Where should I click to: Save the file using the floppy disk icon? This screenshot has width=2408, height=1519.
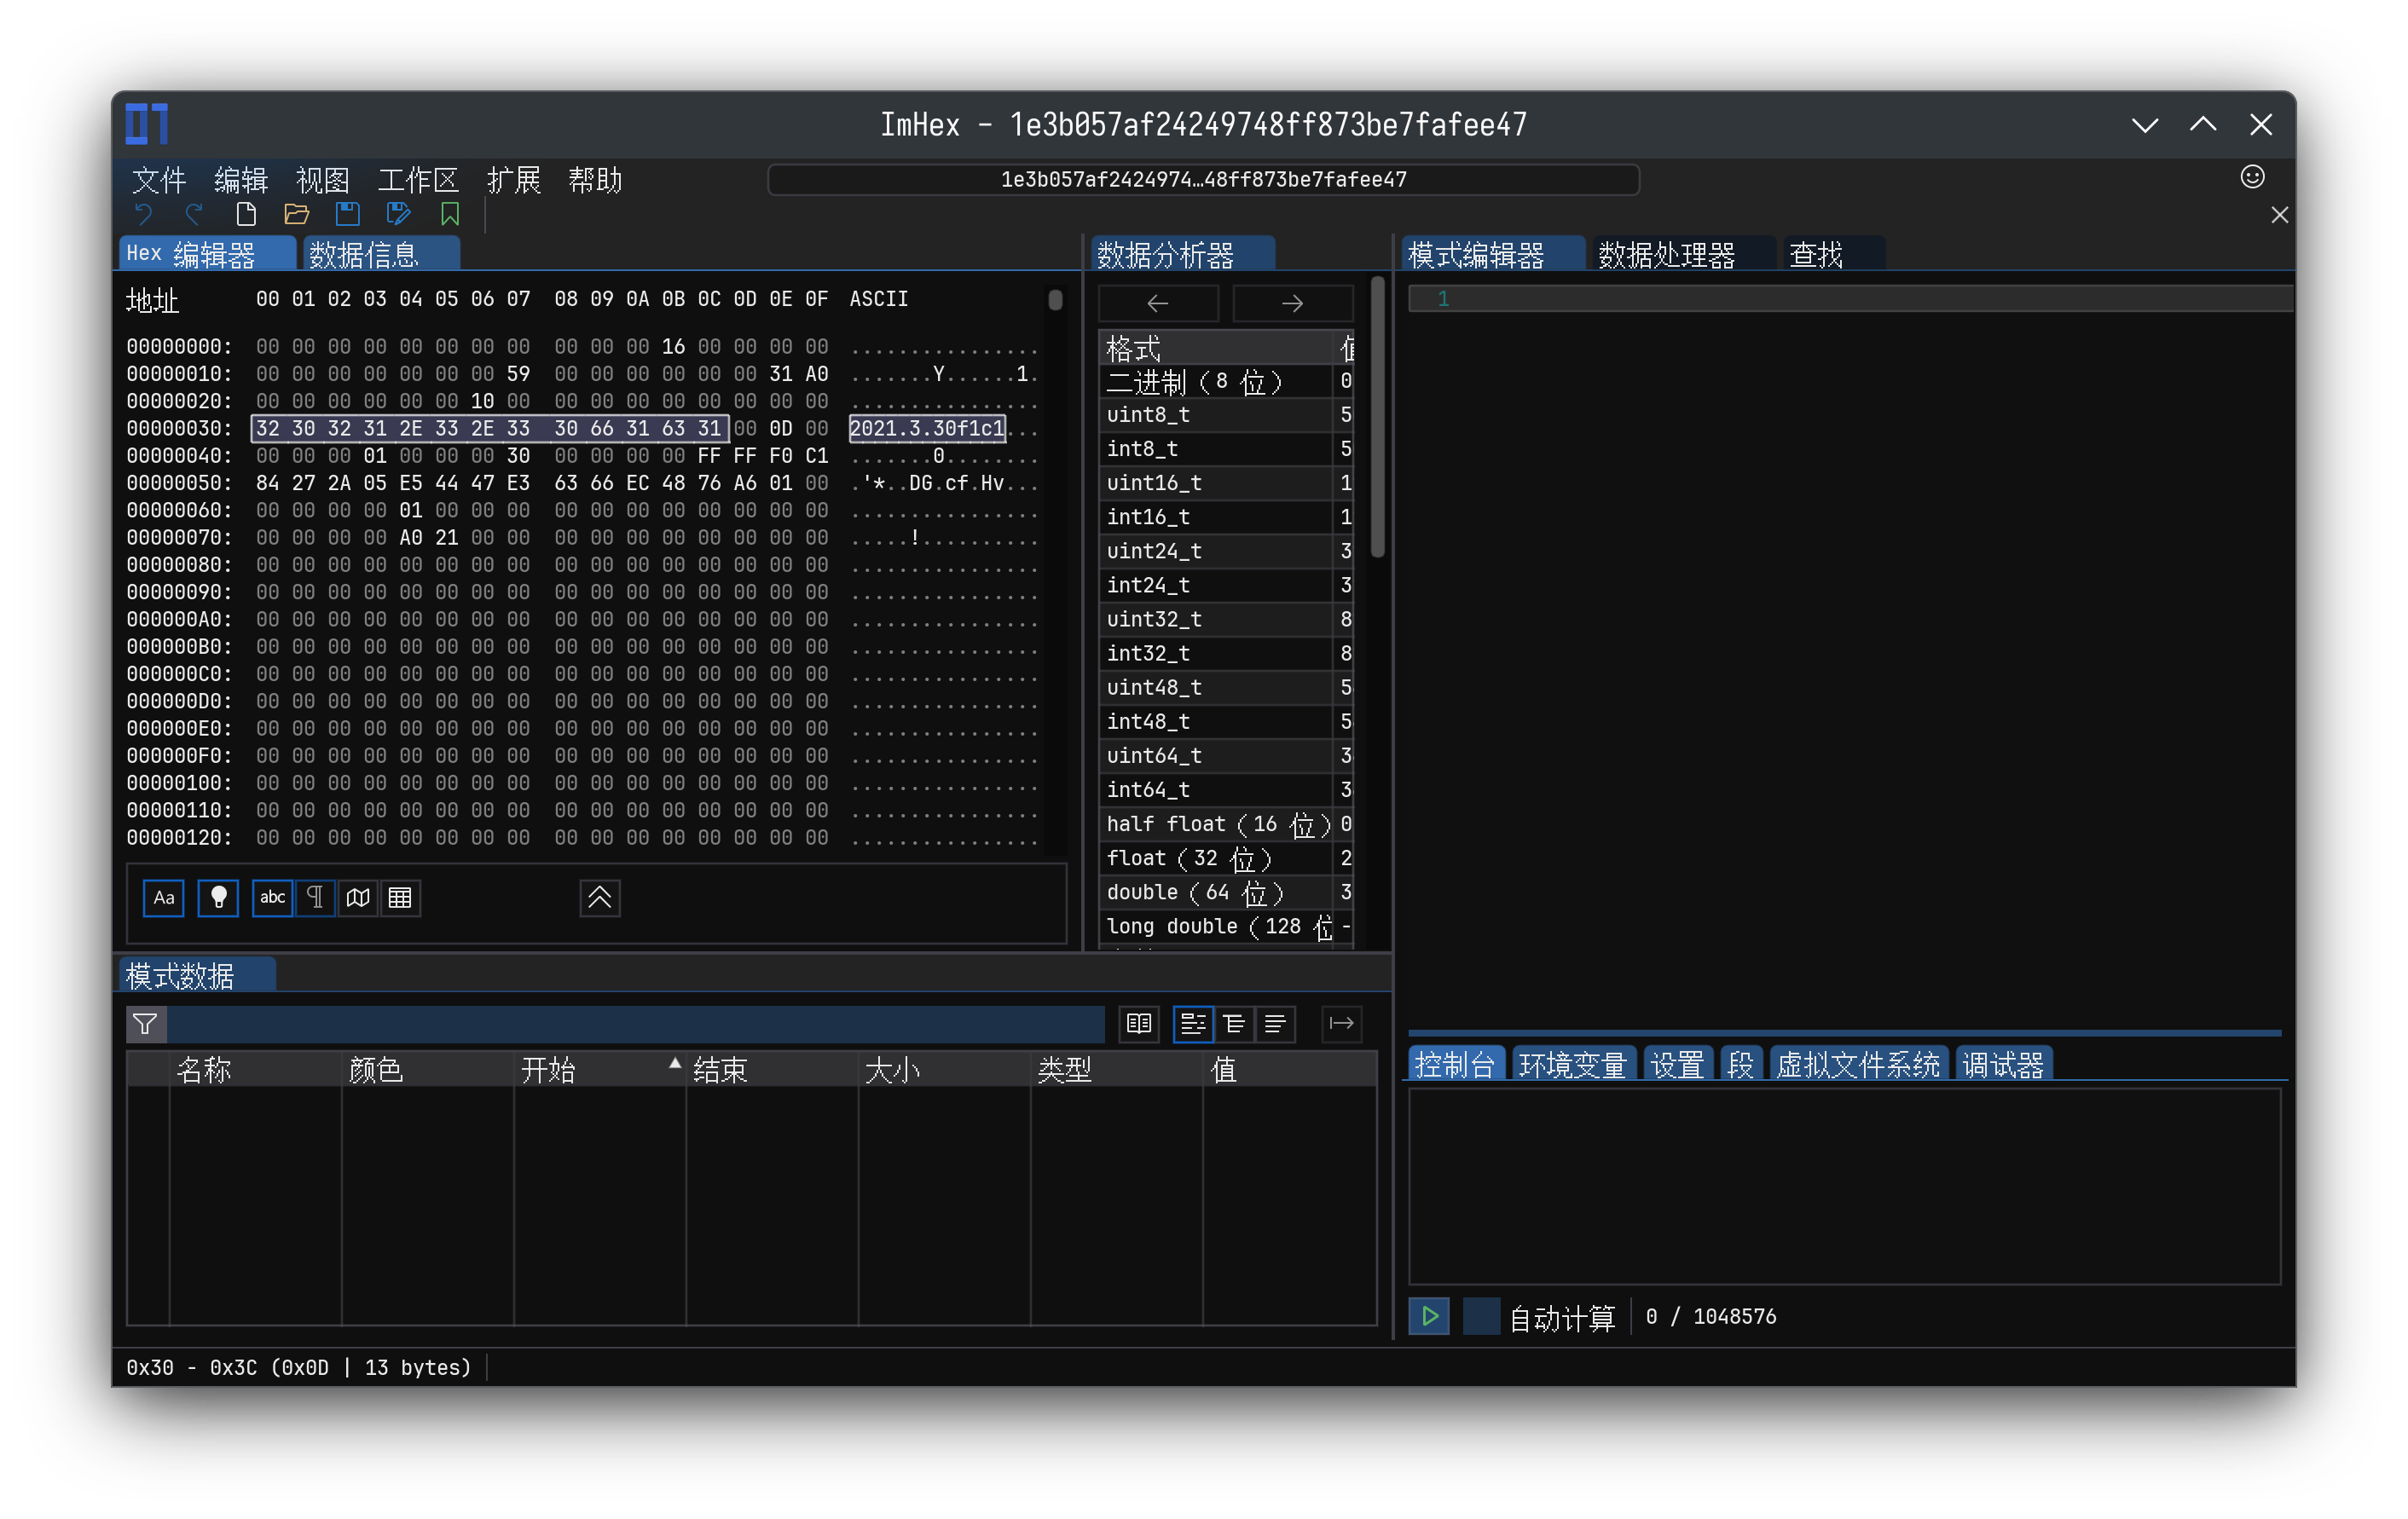click(347, 214)
